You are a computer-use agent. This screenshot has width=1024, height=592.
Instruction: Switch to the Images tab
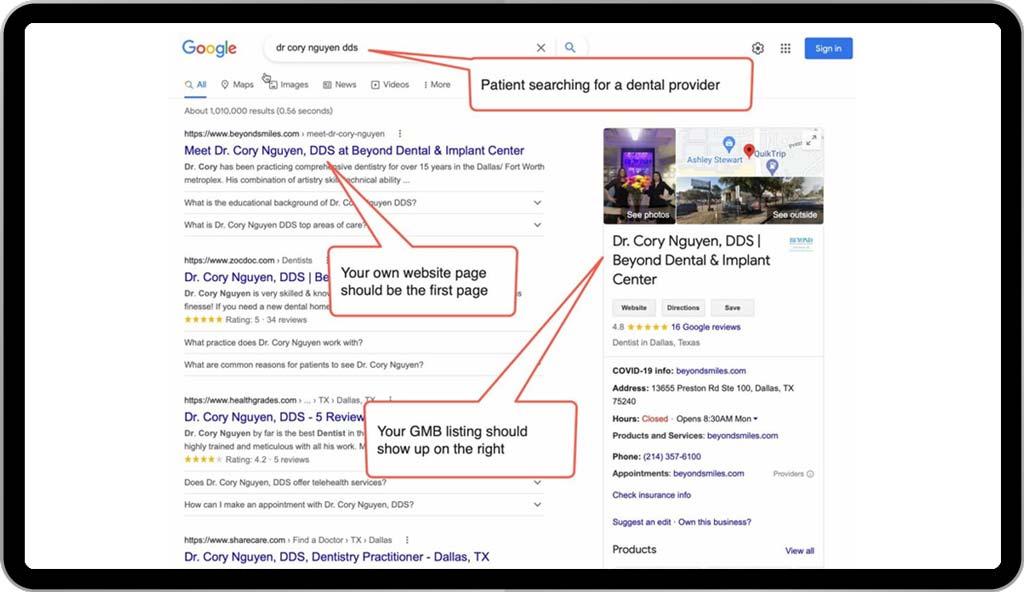click(x=289, y=84)
